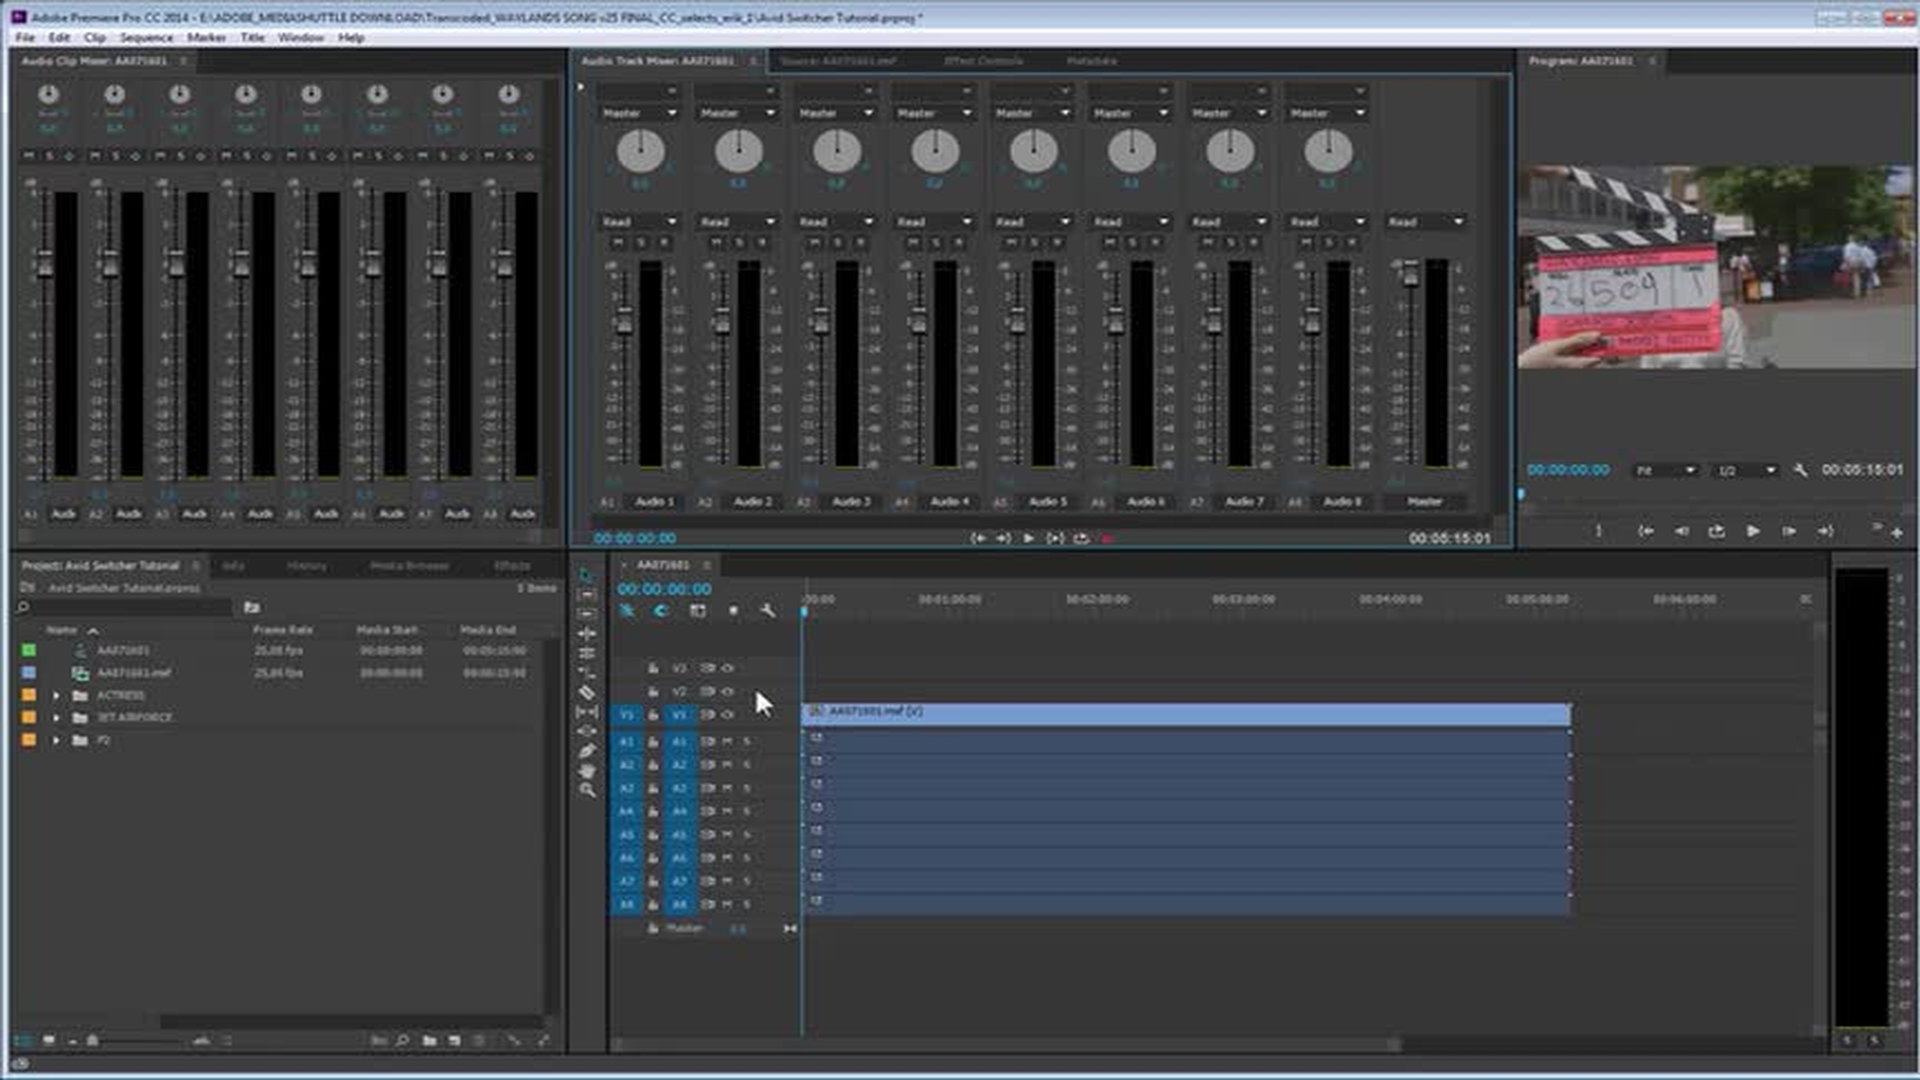Click the Name column header in the project panel
The width and height of the screenshot is (1920, 1080).
(x=62, y=630)
